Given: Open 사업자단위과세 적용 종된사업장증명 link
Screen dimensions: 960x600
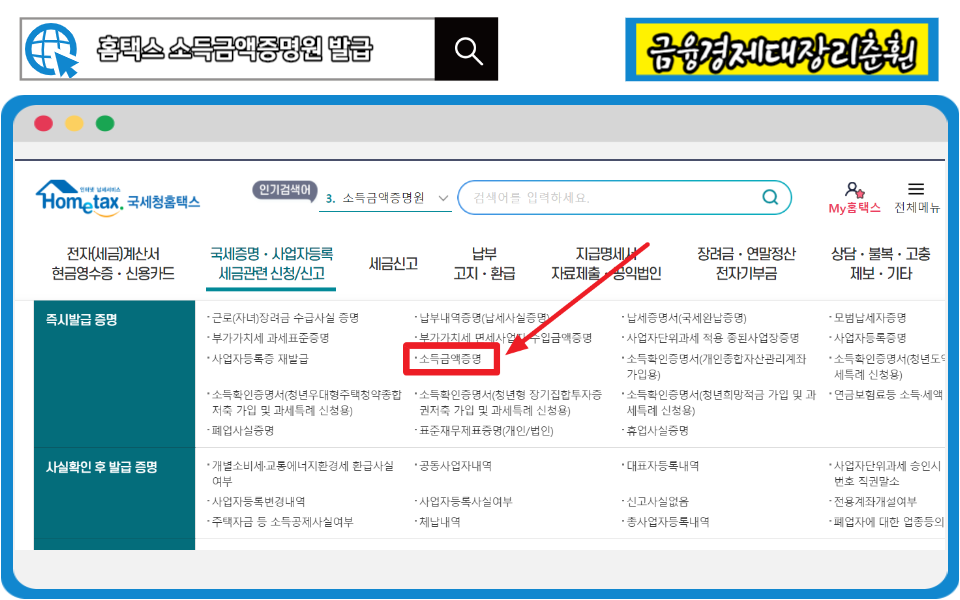Looking at the screenshot, I should click(713, 338).
